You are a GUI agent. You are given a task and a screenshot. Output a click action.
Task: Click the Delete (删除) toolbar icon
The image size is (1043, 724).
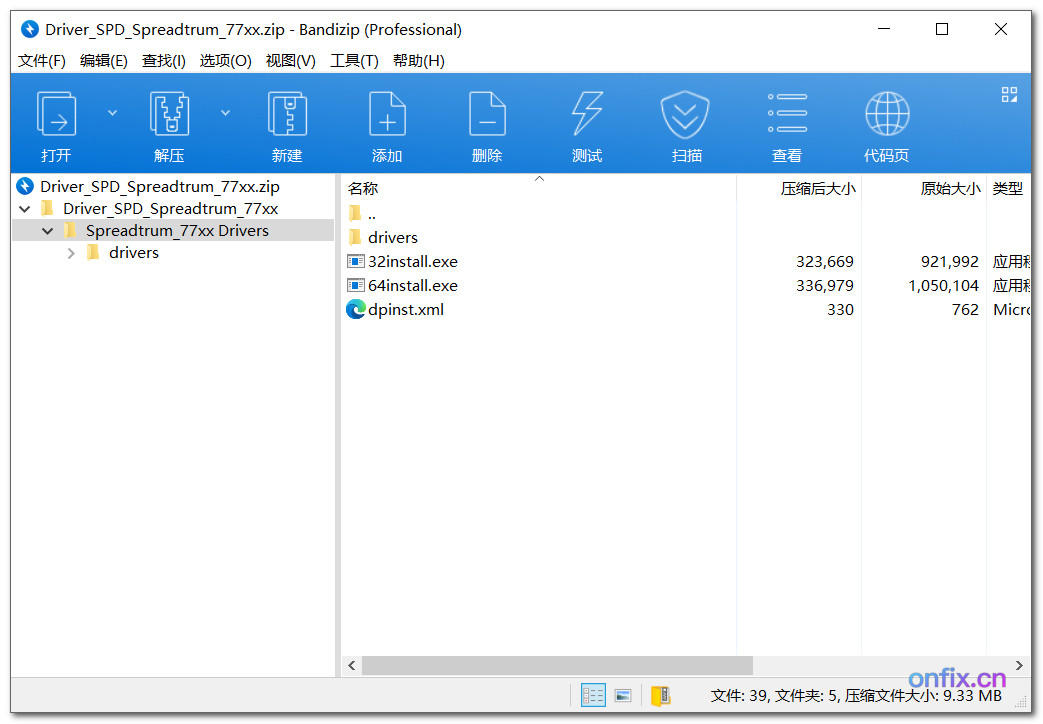tap(487, 114)
